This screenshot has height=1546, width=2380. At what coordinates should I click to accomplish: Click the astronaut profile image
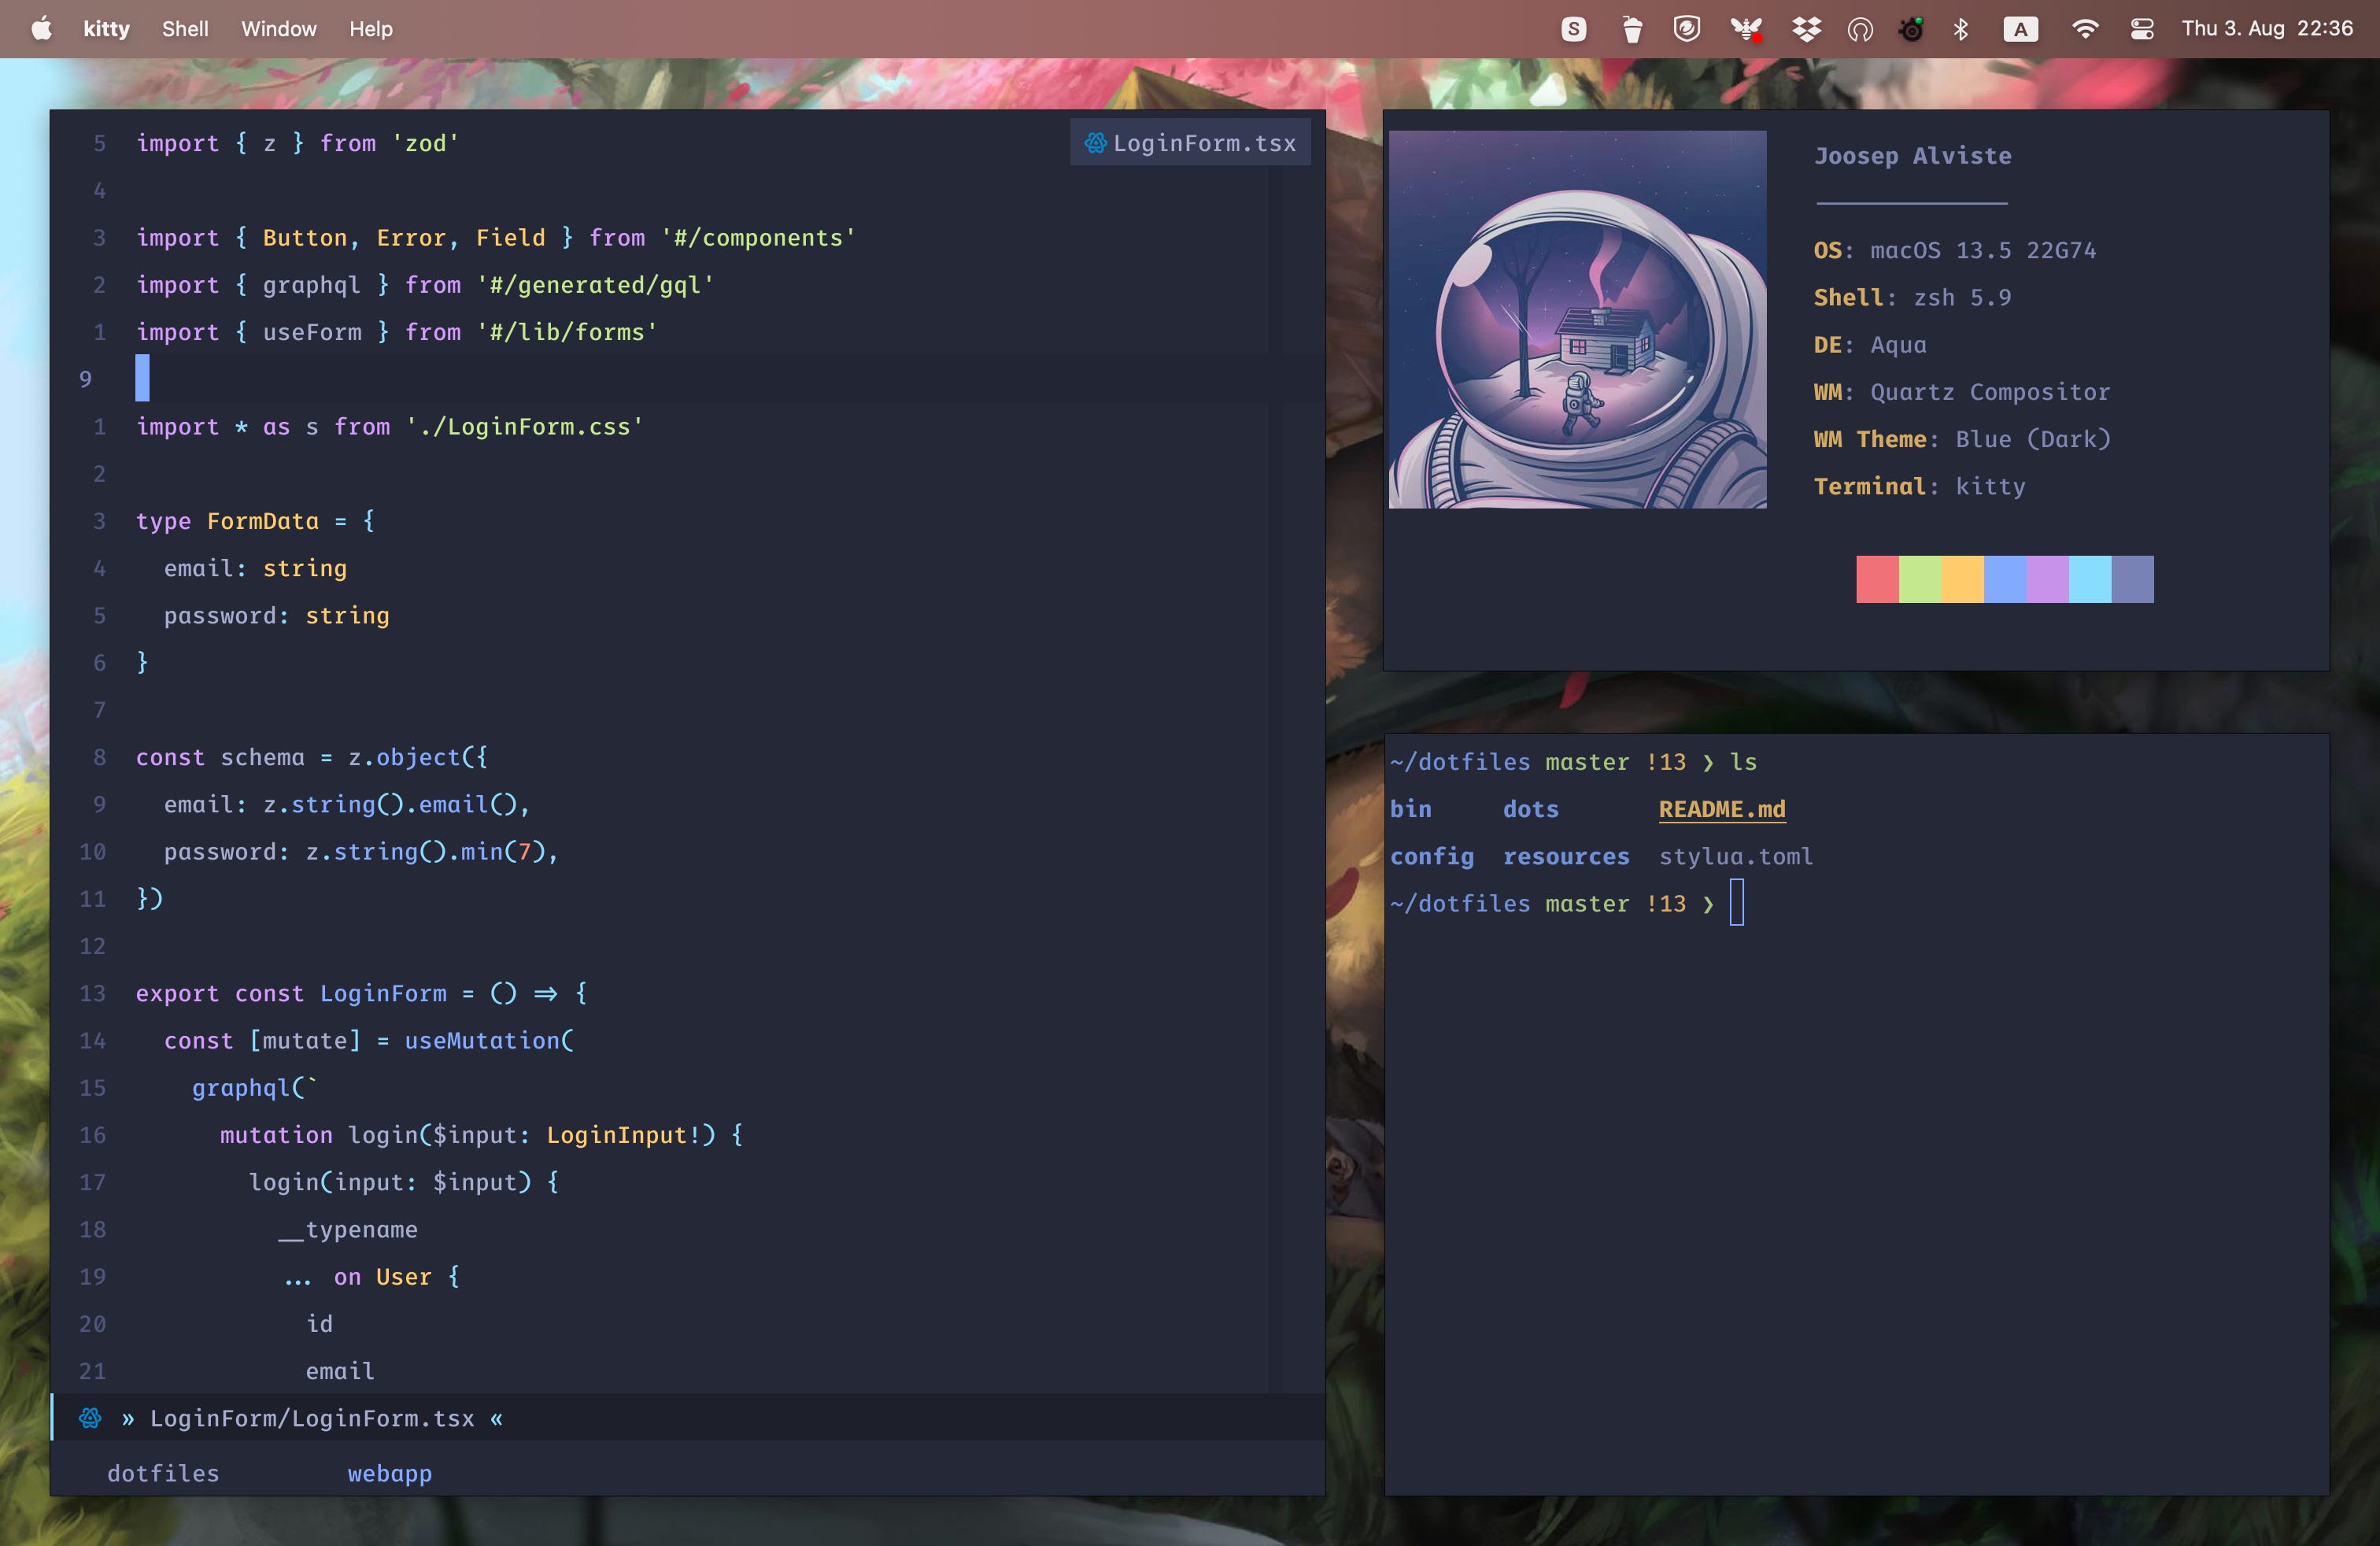point(1577,319)
